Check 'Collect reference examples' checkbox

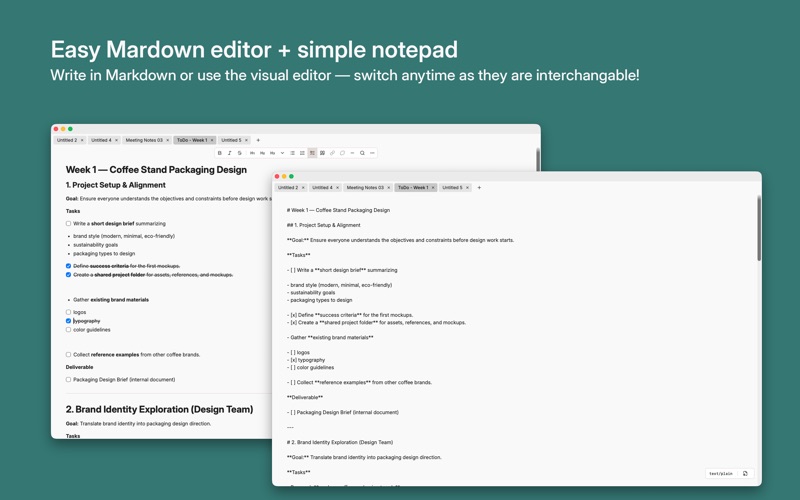[68, 355]
